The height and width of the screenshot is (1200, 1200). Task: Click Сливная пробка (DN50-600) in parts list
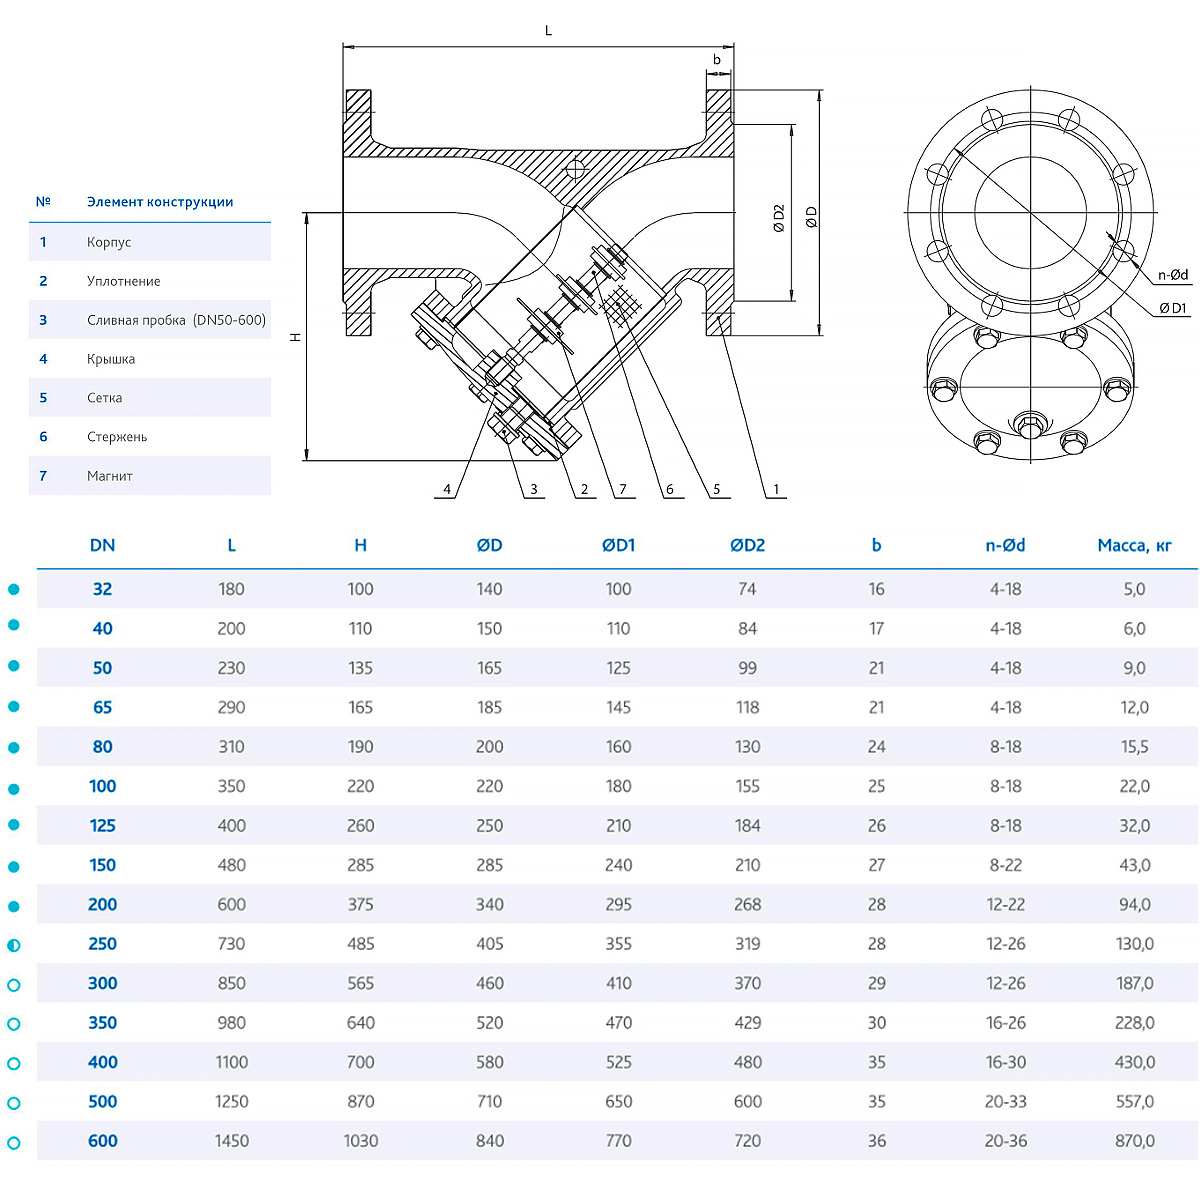point(176,320)
